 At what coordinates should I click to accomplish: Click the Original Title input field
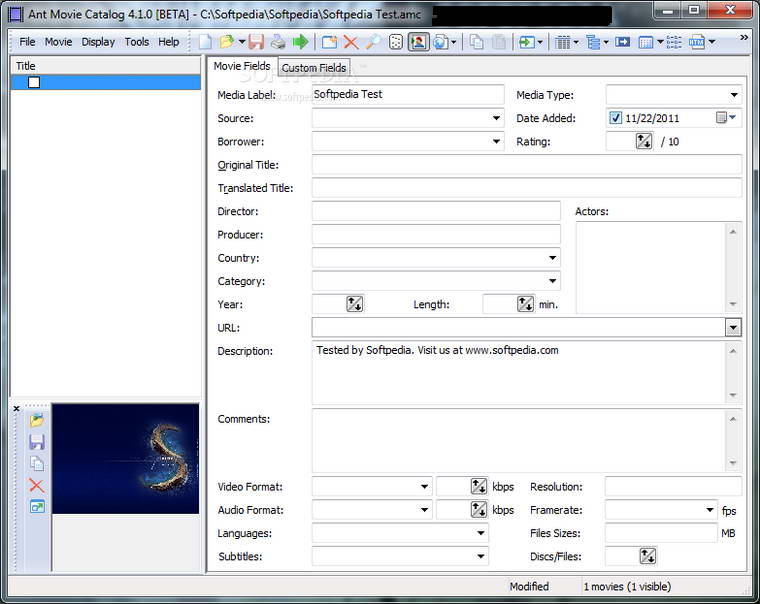[526, 165]
